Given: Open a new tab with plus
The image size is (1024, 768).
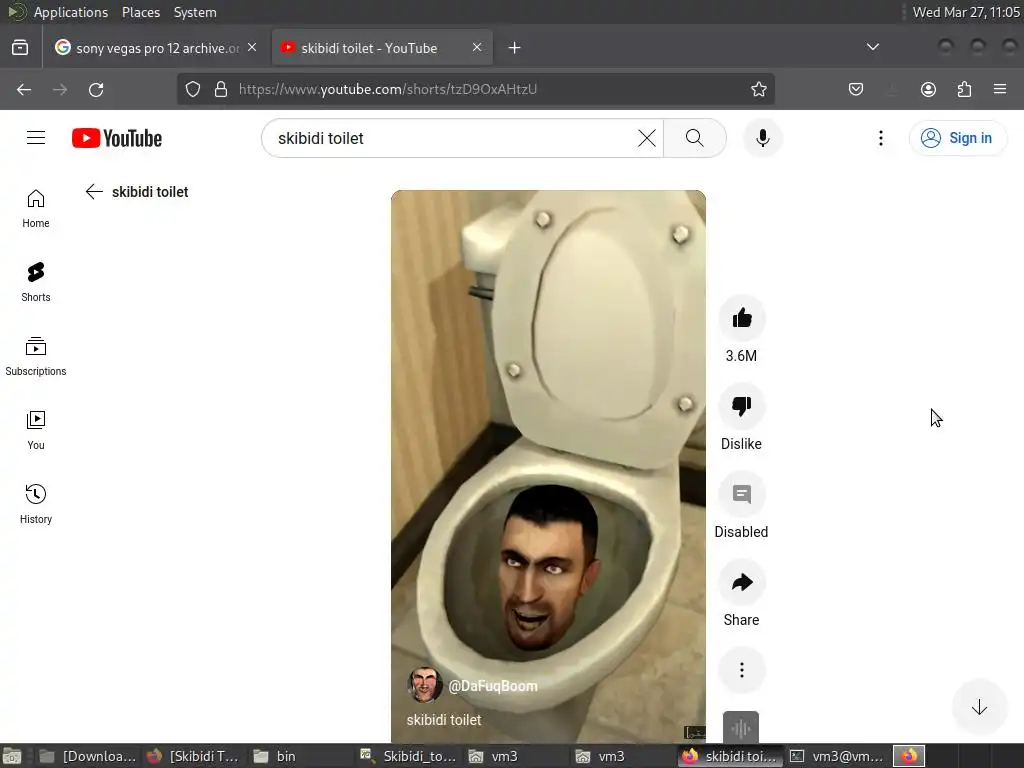Looking at the screenshot, I should tap(515, 48).
